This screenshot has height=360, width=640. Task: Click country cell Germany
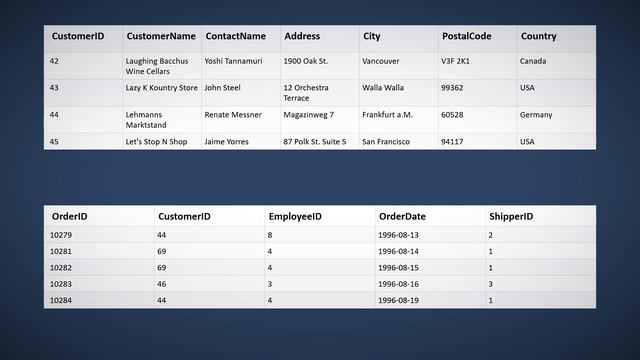pyautogui.click(x=536, y=115)
